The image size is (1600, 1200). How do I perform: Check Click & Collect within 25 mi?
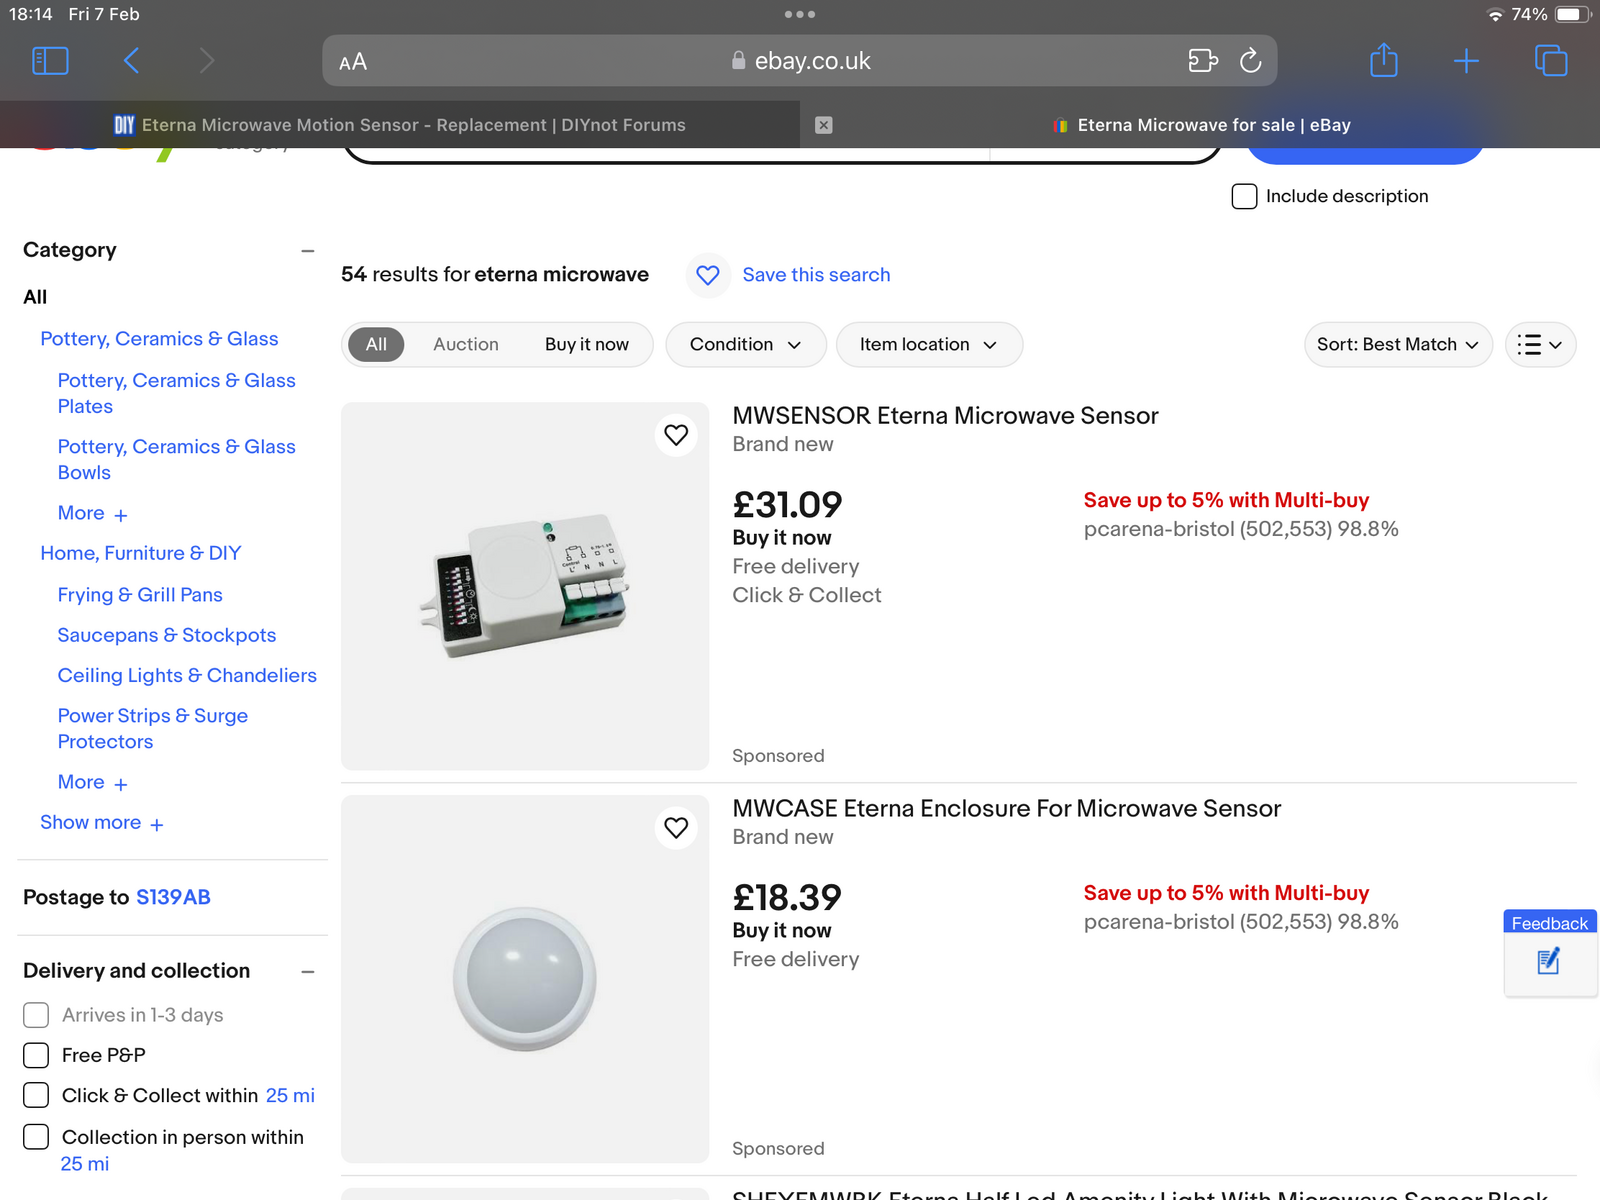(36, 1095)
